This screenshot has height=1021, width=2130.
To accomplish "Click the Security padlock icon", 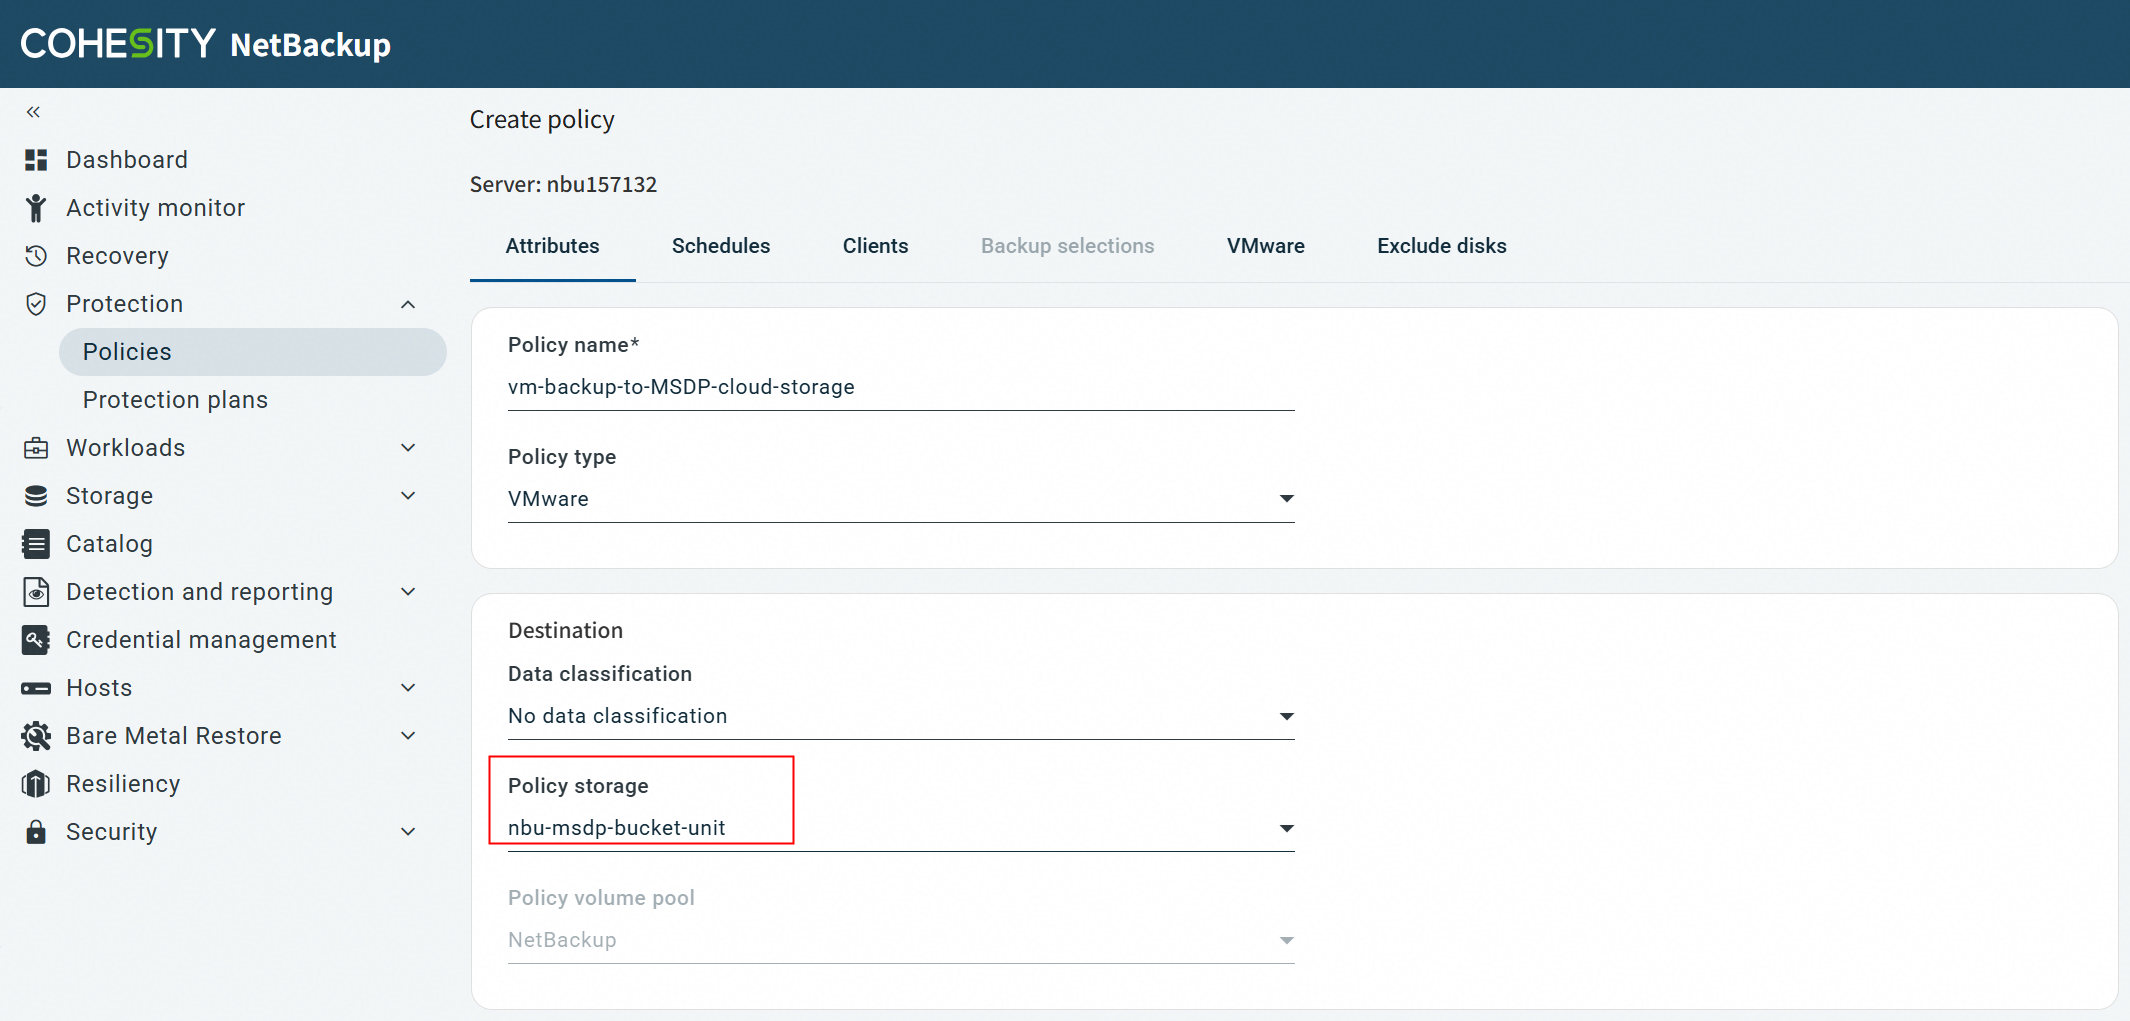I will click(36, 832).
